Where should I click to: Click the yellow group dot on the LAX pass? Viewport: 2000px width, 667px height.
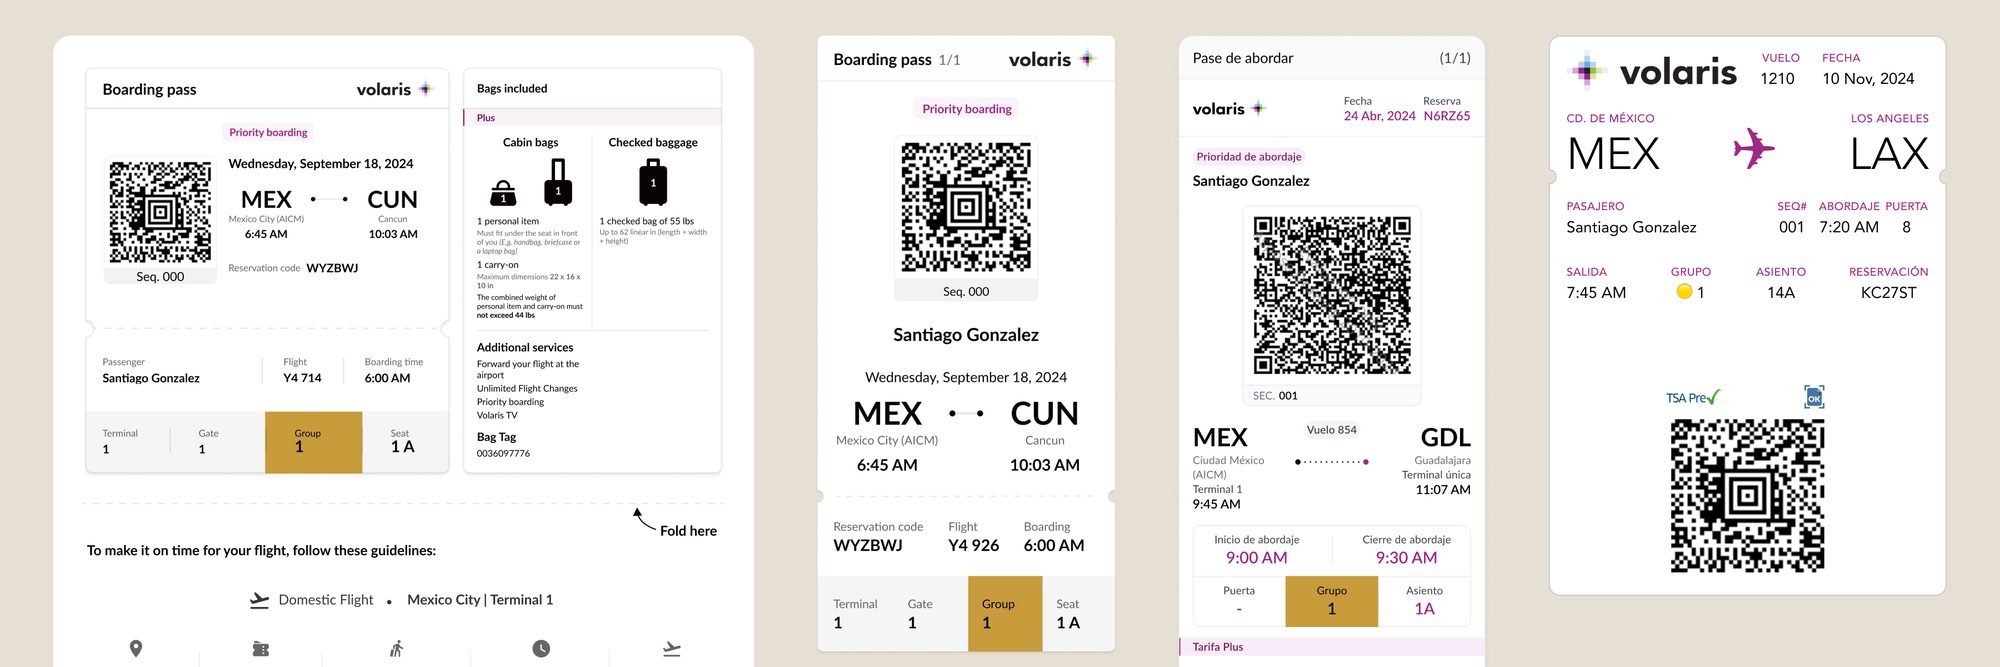coord(1684,292)
